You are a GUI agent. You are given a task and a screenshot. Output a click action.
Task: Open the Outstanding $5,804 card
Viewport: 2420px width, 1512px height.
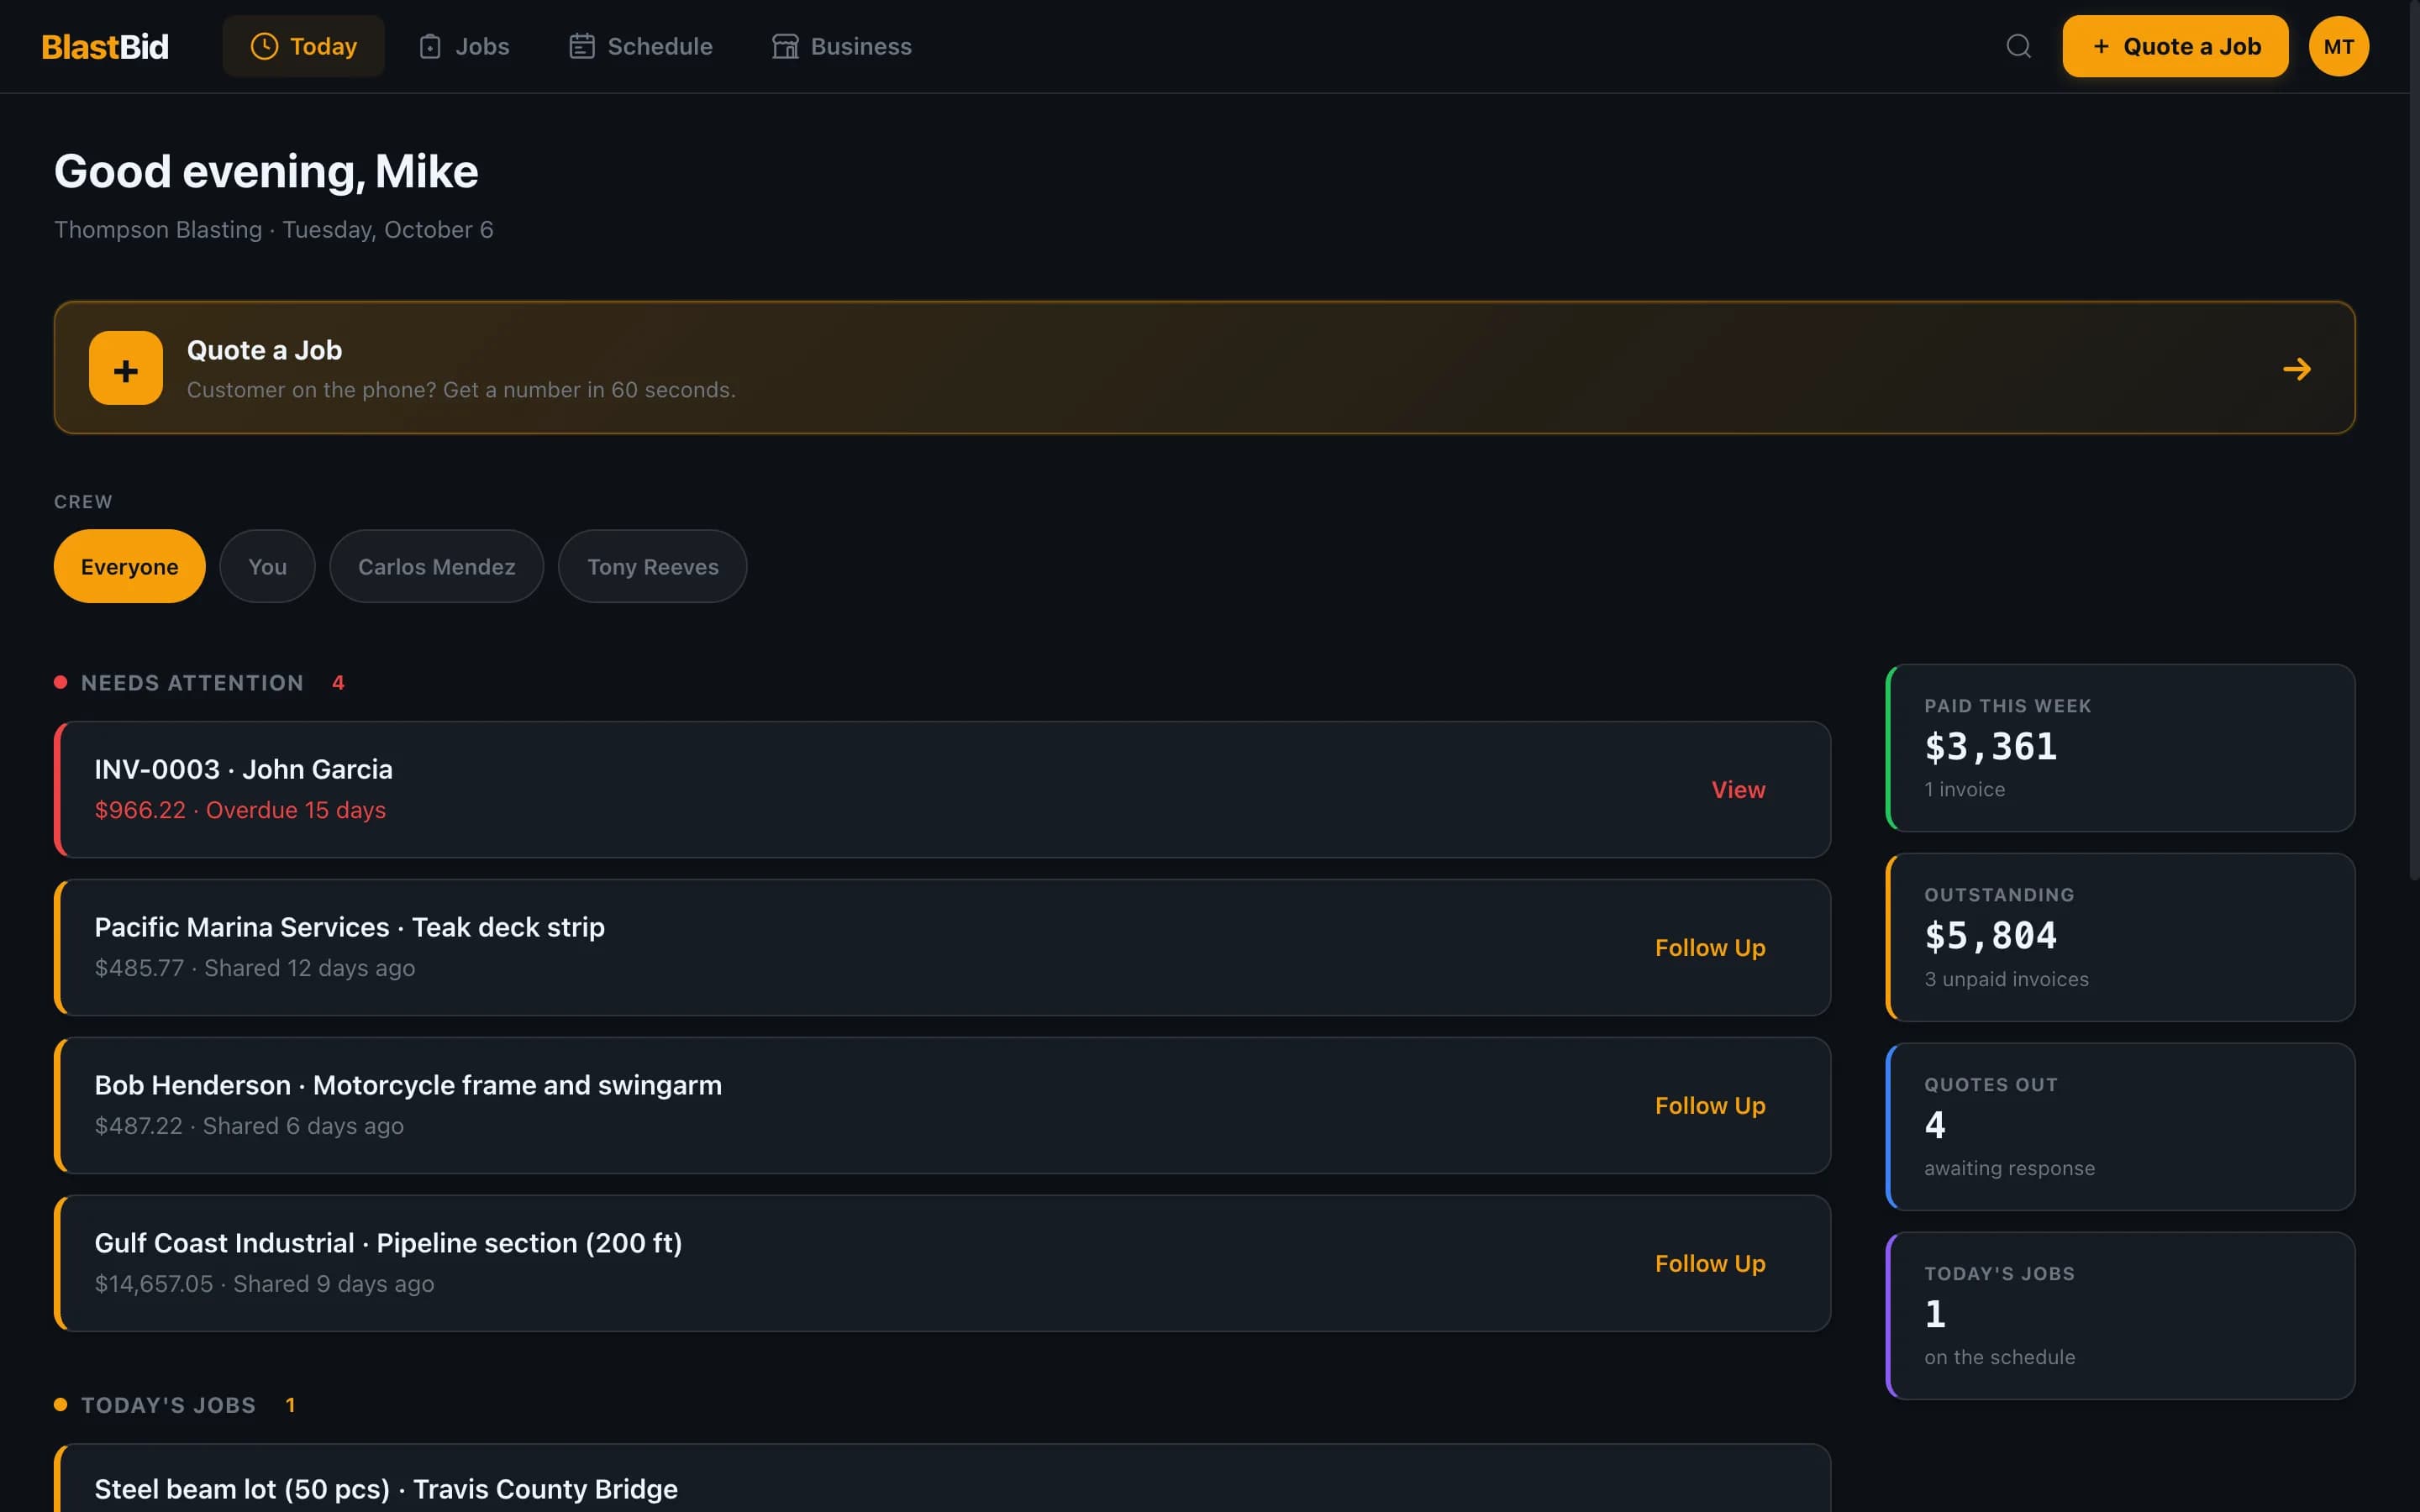tap(2120, 937)
